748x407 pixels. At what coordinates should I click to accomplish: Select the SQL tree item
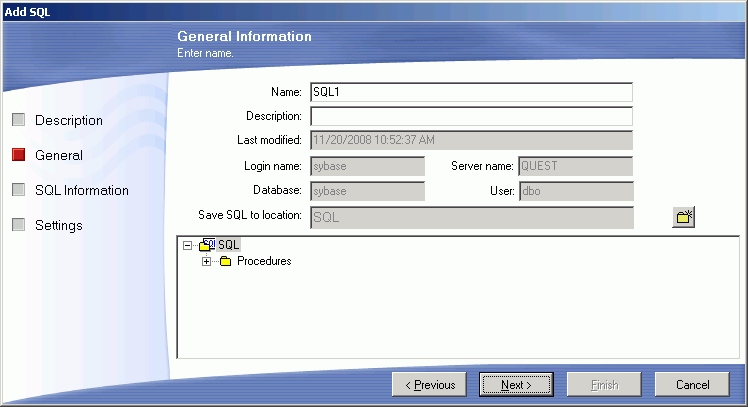tap(229, 245)
